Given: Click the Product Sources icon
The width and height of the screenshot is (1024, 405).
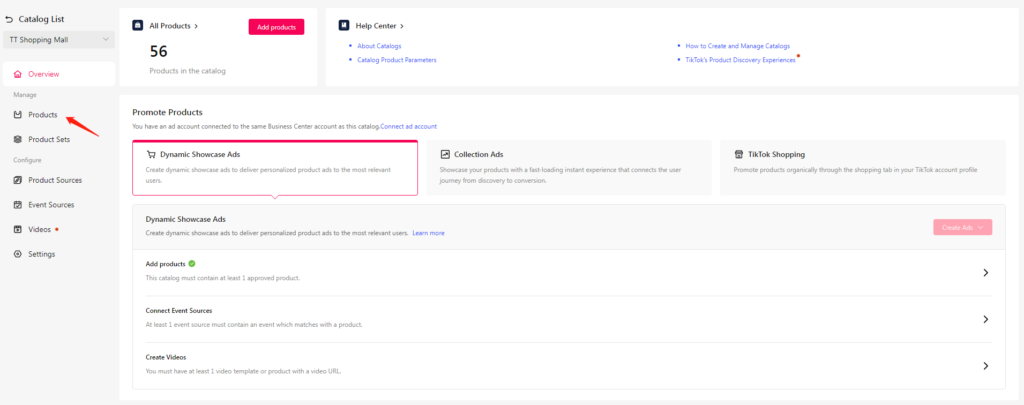Looking at the screenshot, I should tap(18, 180).
